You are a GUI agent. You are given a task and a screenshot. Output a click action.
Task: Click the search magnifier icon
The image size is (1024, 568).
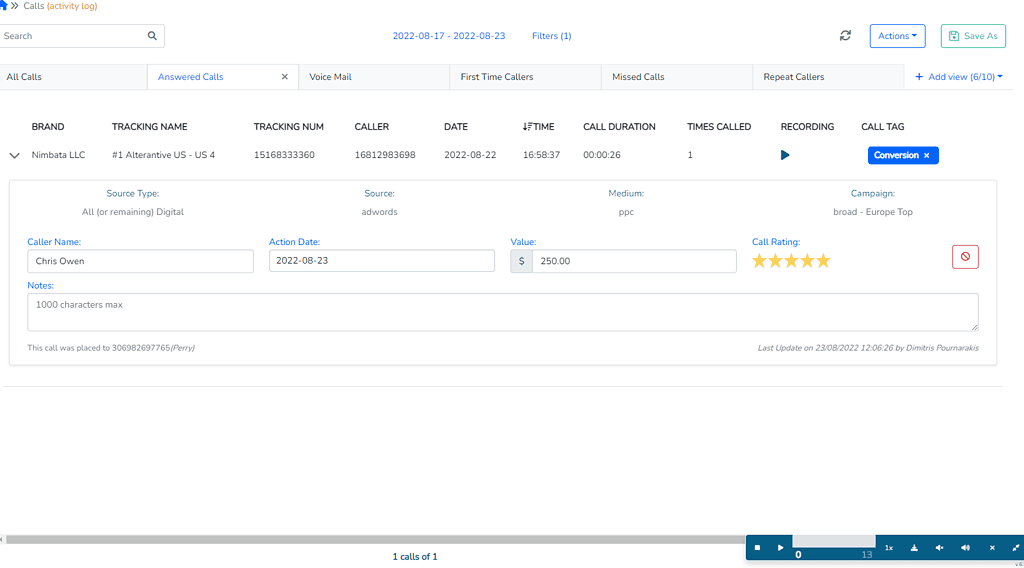152,36
